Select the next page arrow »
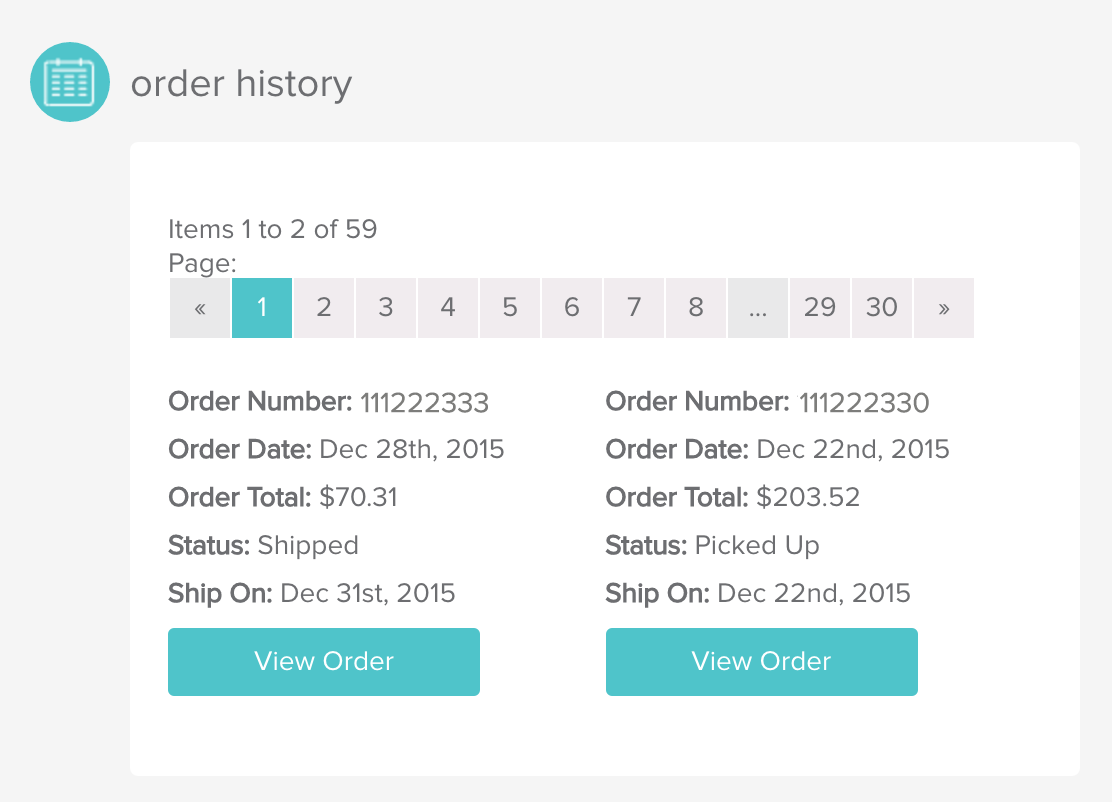The height and width of the screenshot is (802, 1112). [943, 307]
